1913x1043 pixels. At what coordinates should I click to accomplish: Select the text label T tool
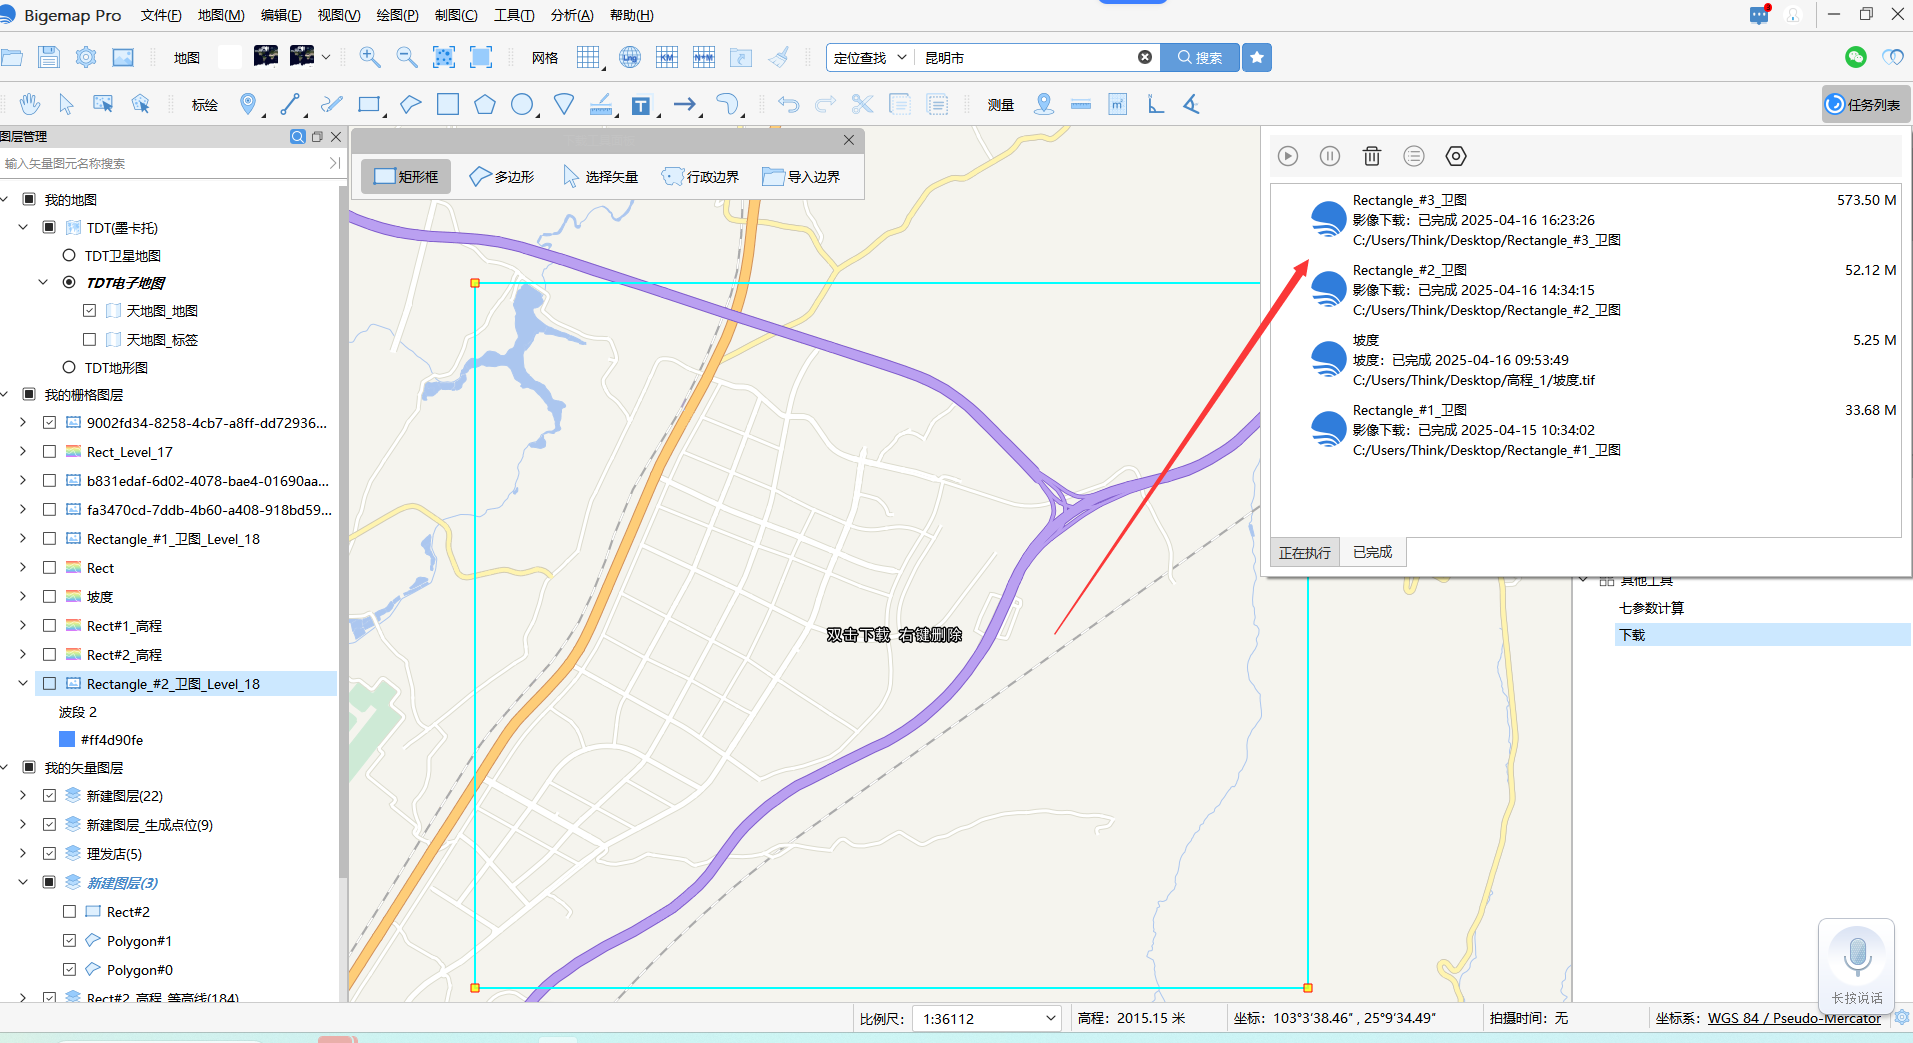[x=641, y=105]
